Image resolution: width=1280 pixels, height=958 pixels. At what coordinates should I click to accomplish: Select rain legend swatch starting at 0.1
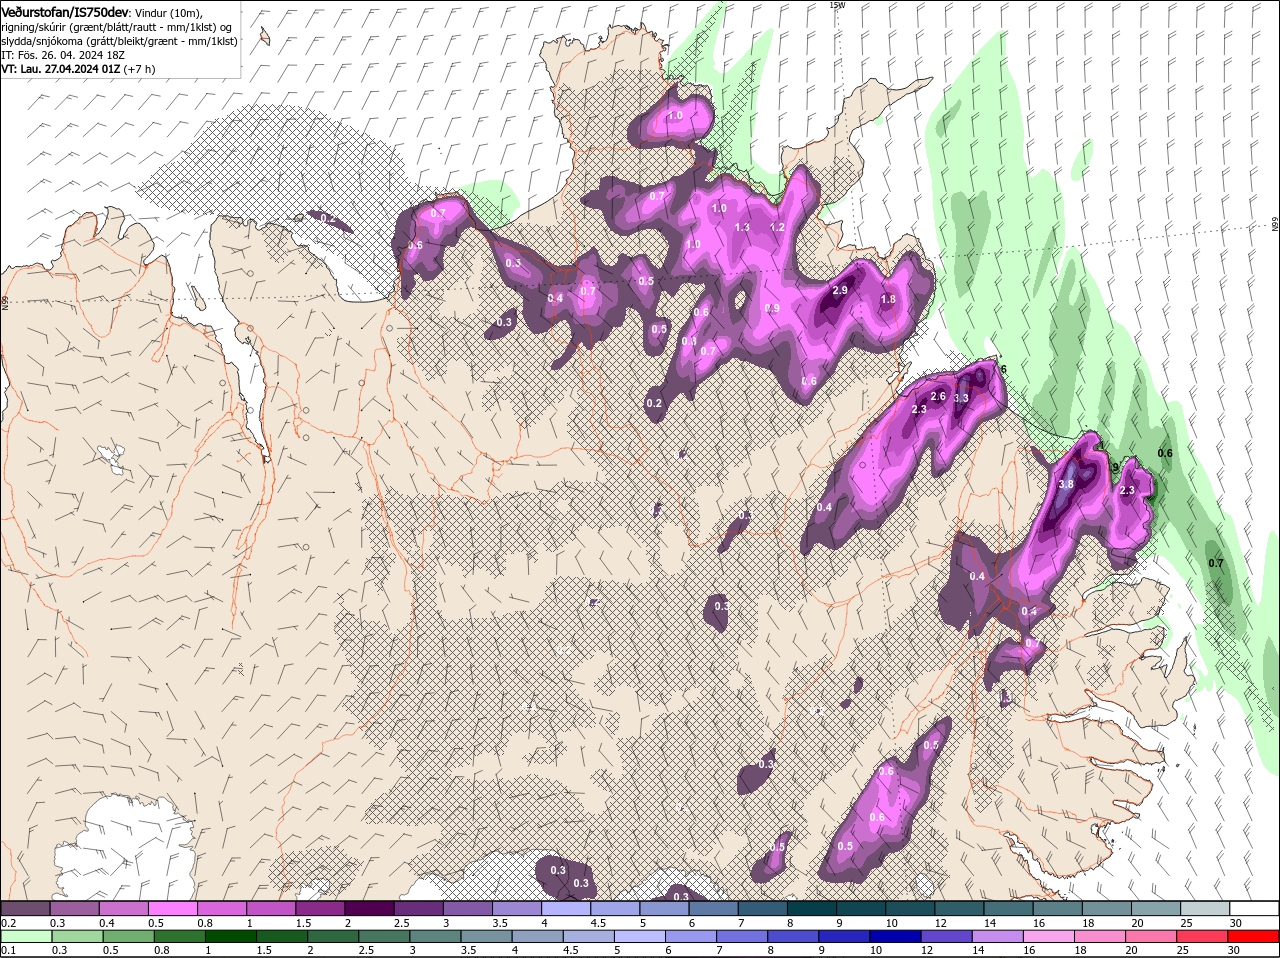[25, 936]
